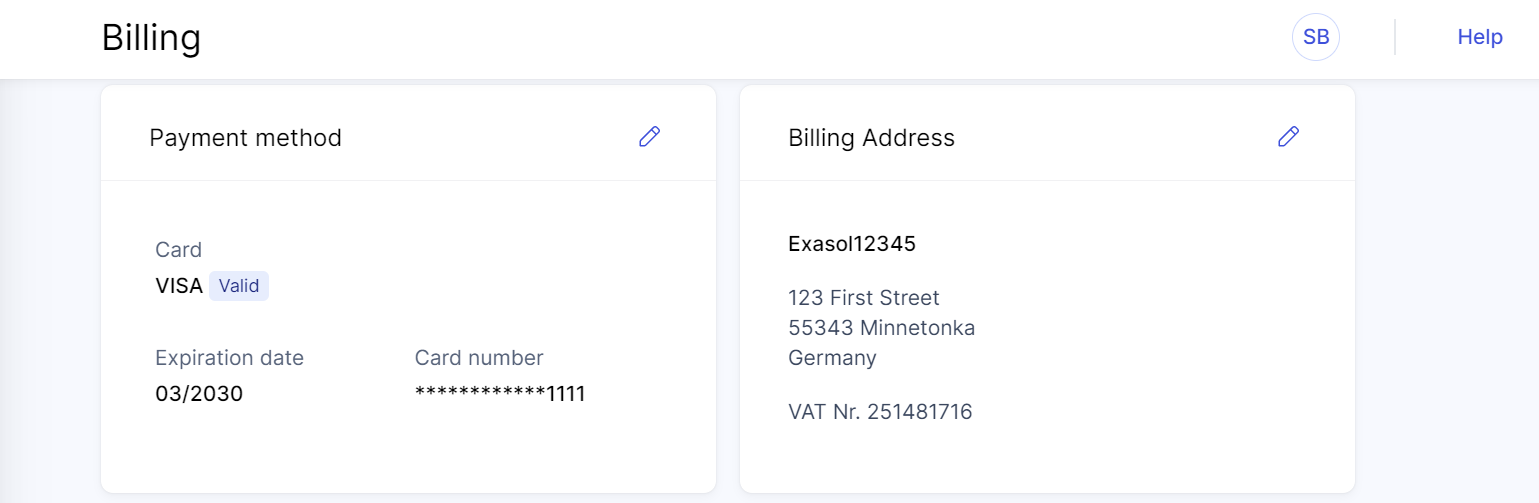Click the divider beside the Help link
This screenshot has height=503, width=1539.
1394,38
